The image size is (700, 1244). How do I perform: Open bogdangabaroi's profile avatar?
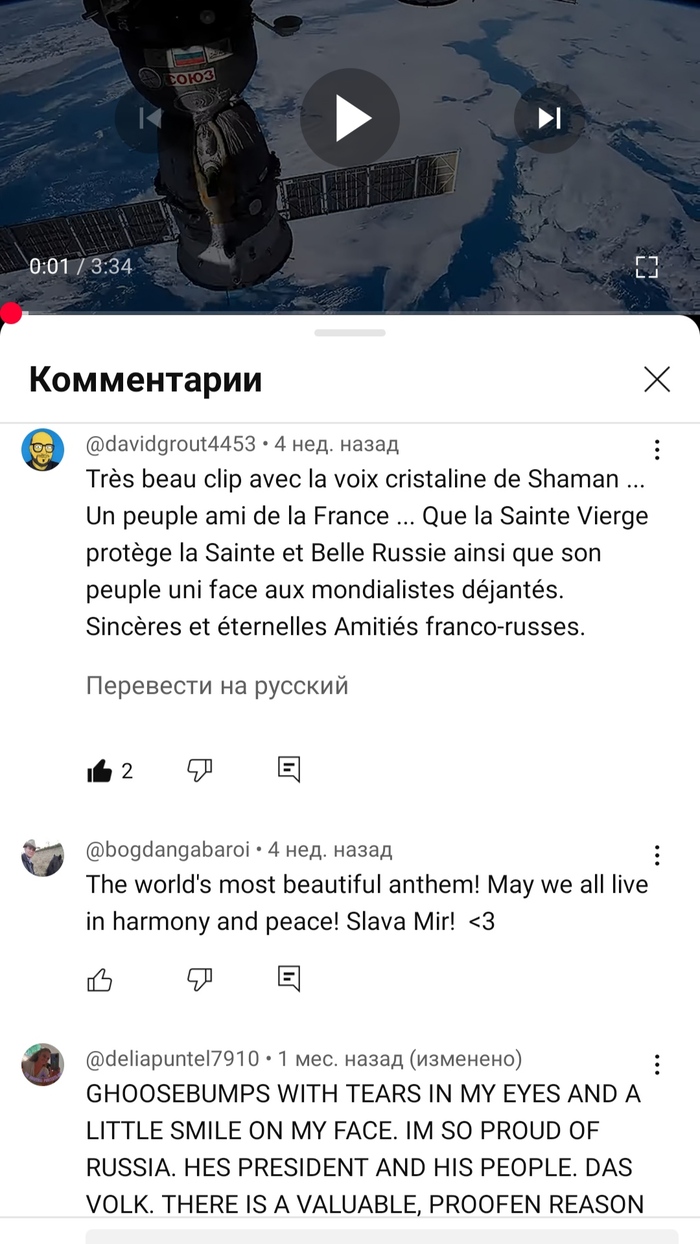coord(43,857)
